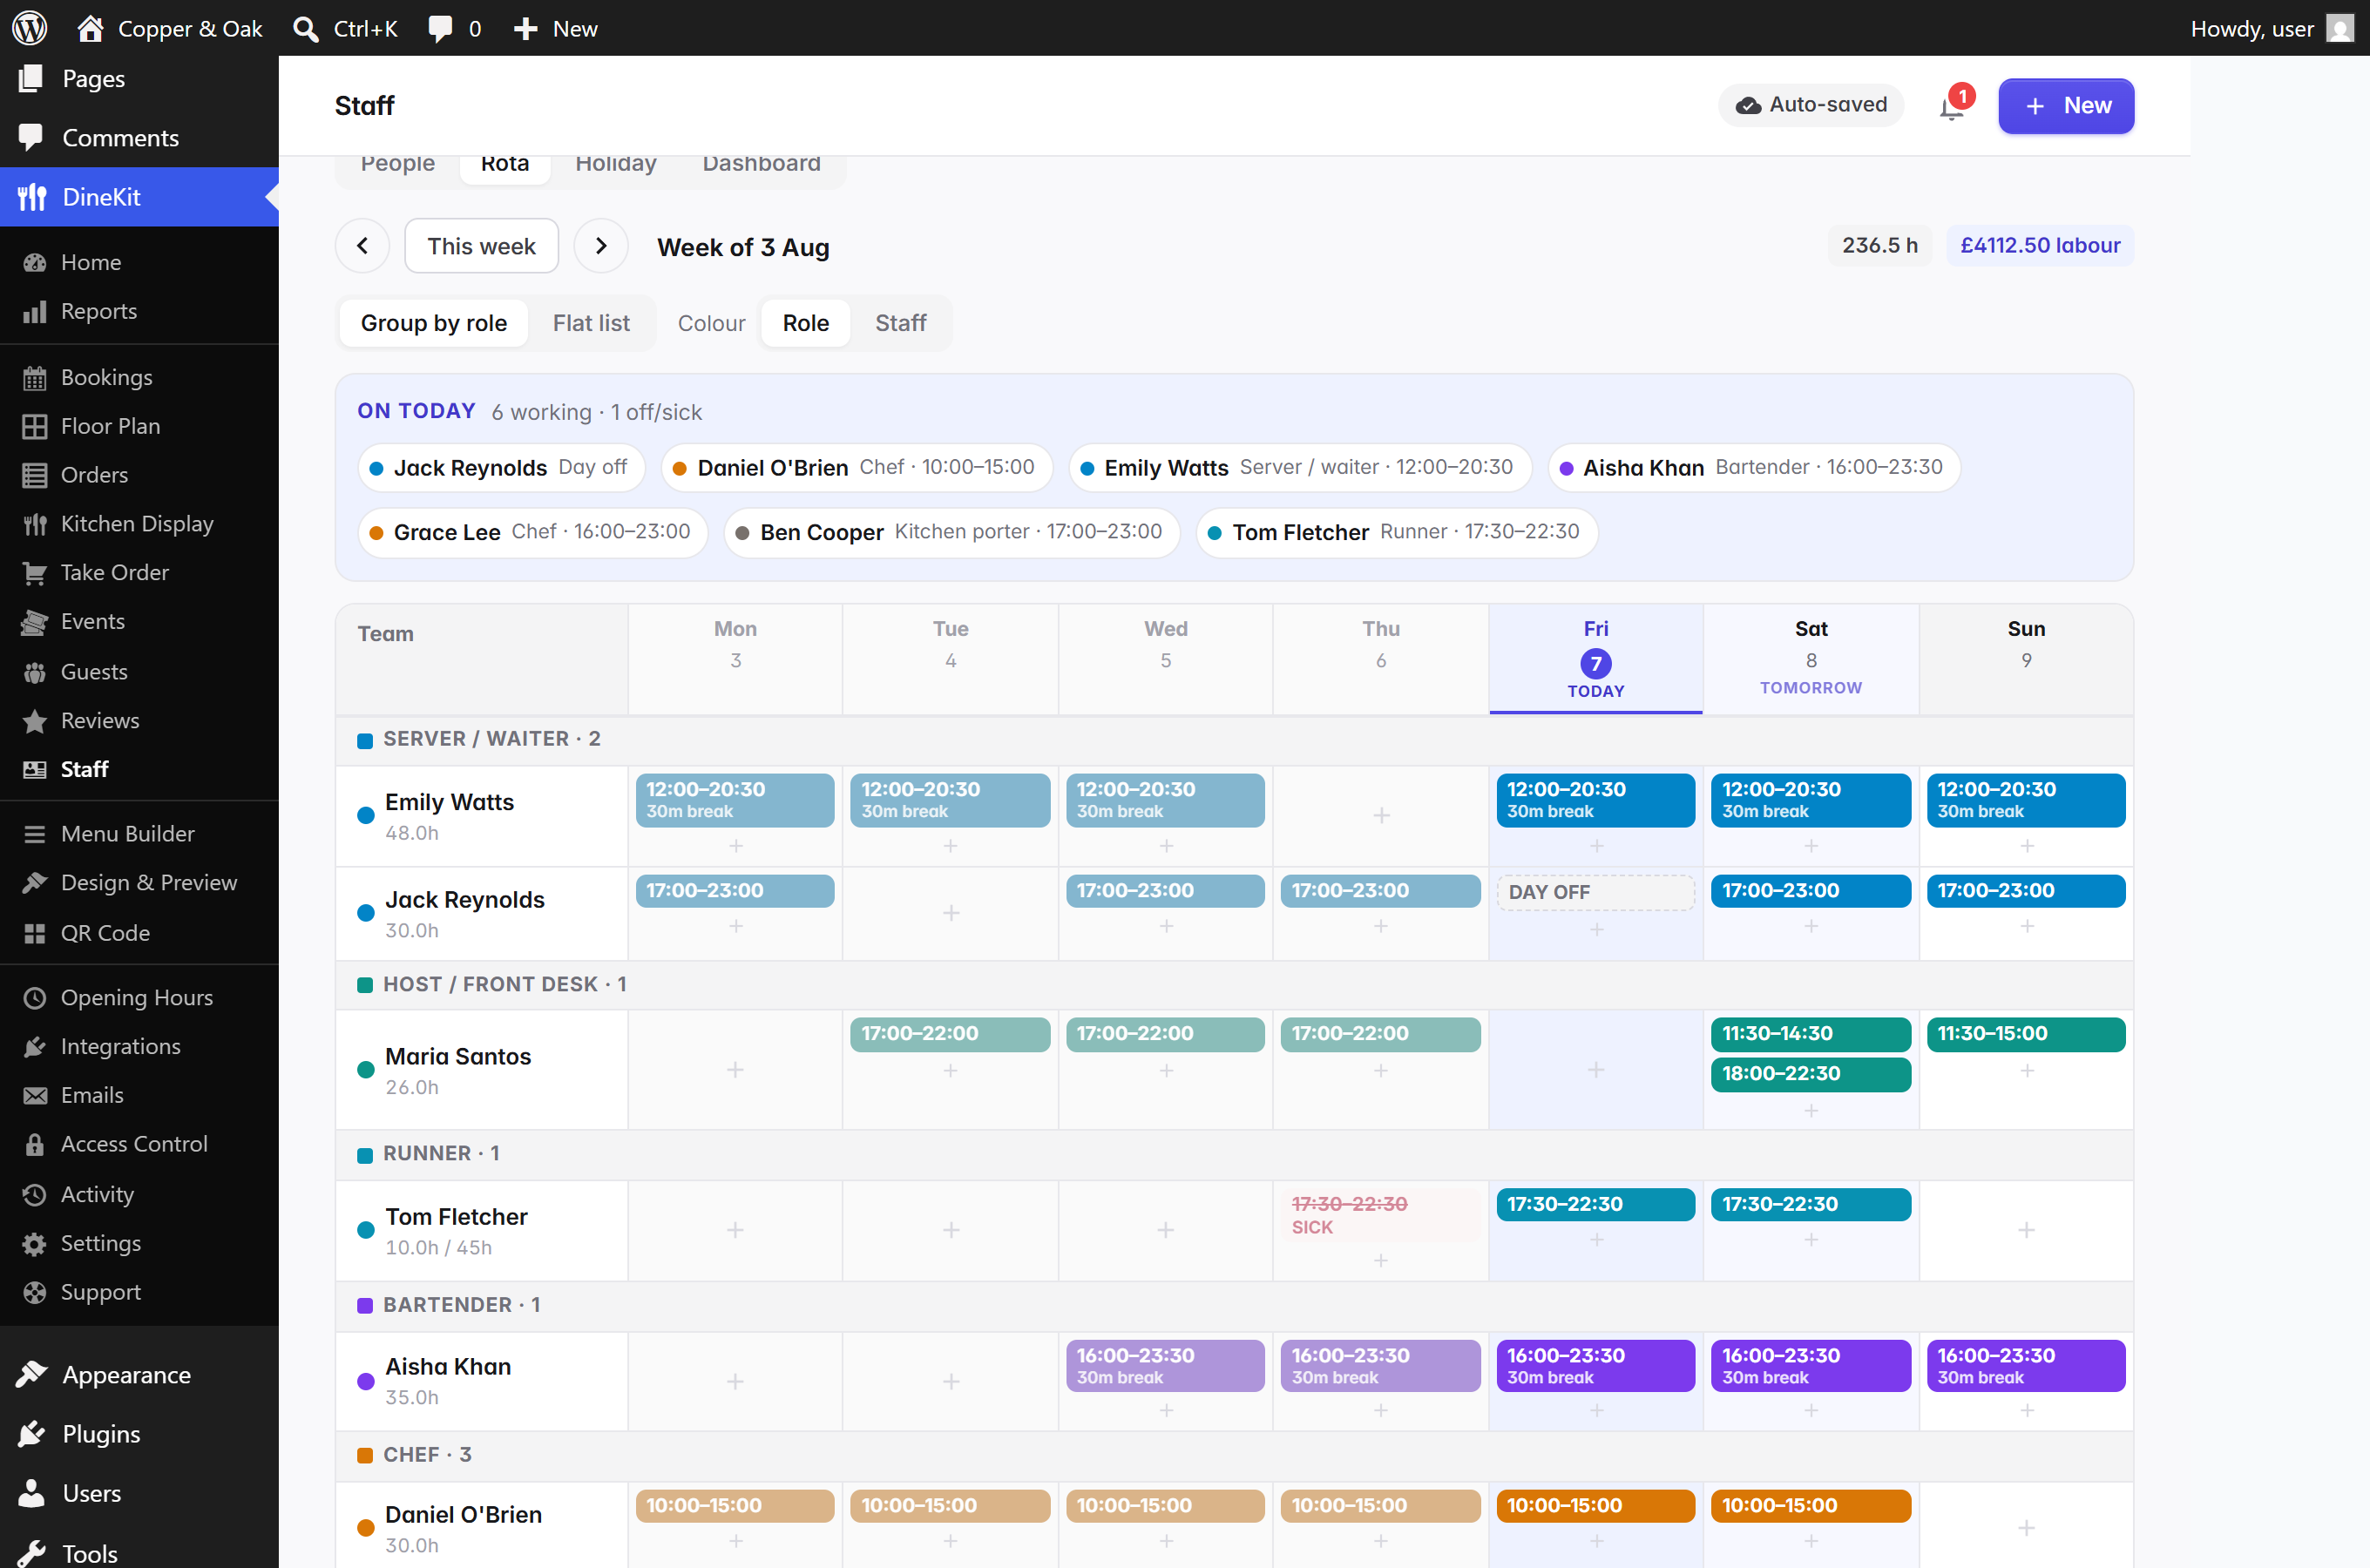Switch to the People tab
The width and height of the screenshot is (2370, 1568).
point(398,165)
